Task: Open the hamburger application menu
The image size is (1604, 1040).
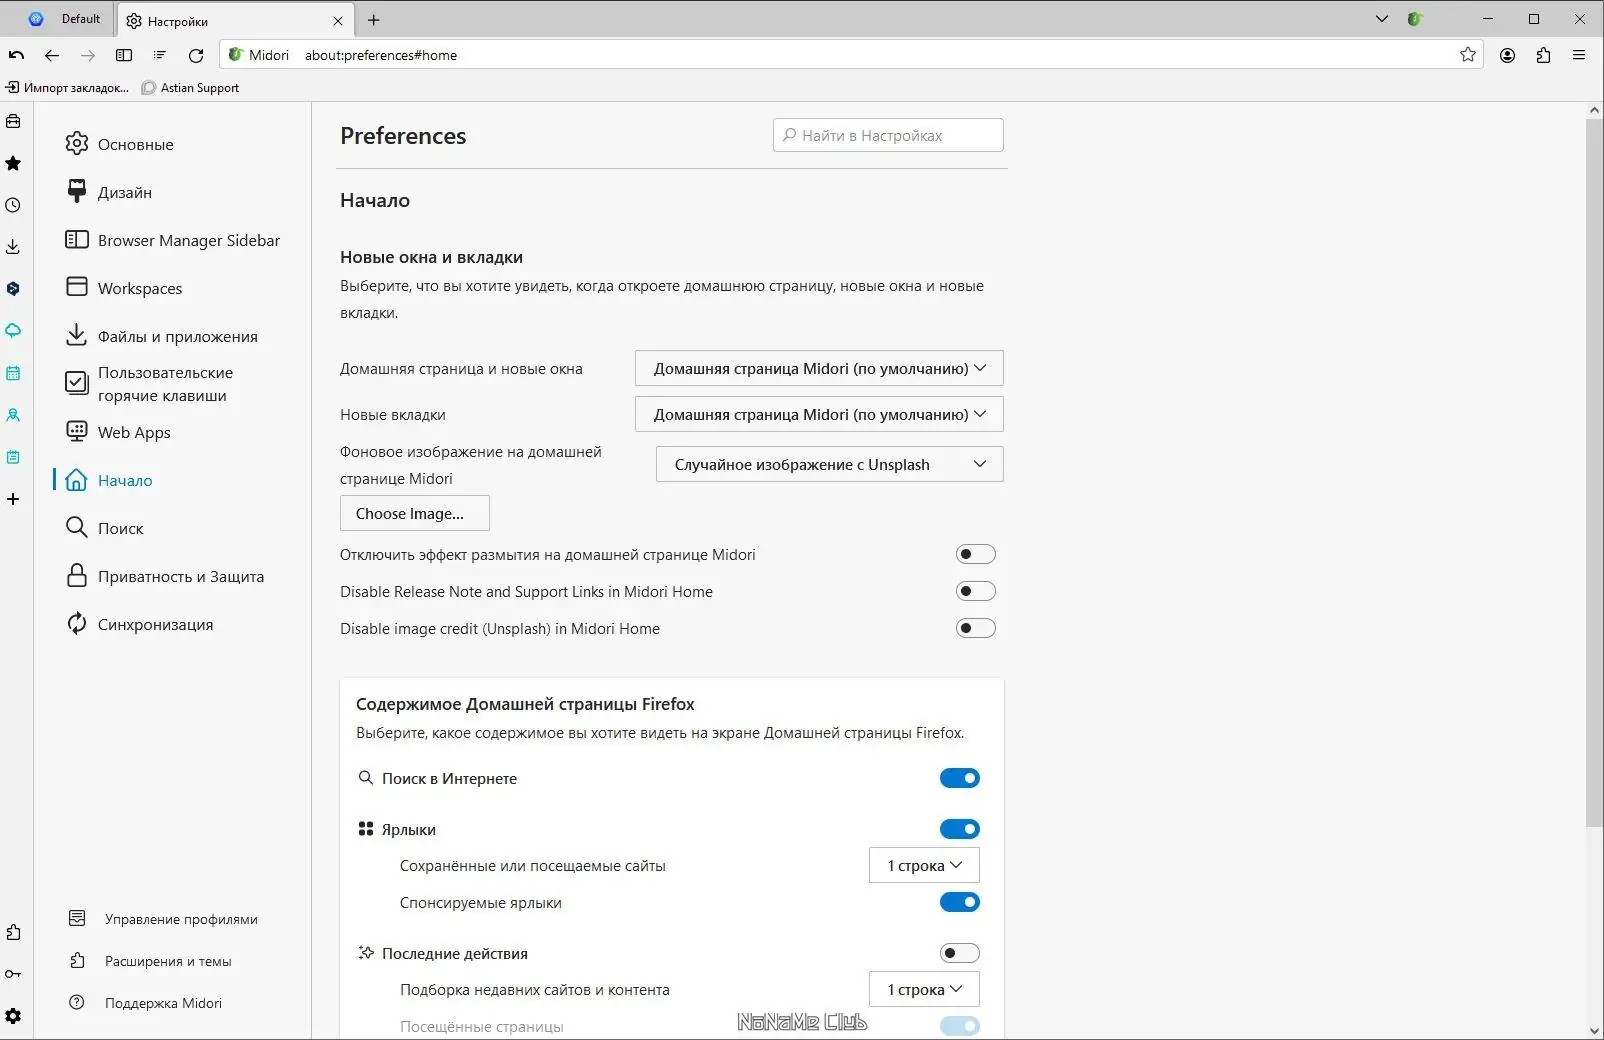Action: click(x=1579, y=55)
